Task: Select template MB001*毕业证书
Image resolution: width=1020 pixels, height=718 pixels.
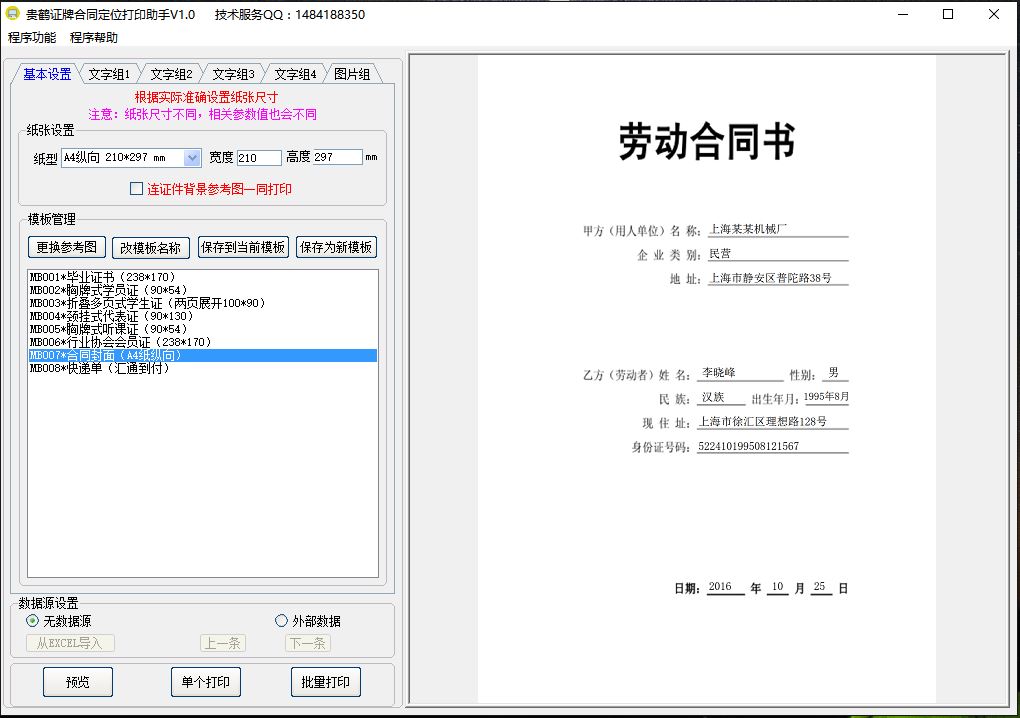Action: tap(202, 277)
